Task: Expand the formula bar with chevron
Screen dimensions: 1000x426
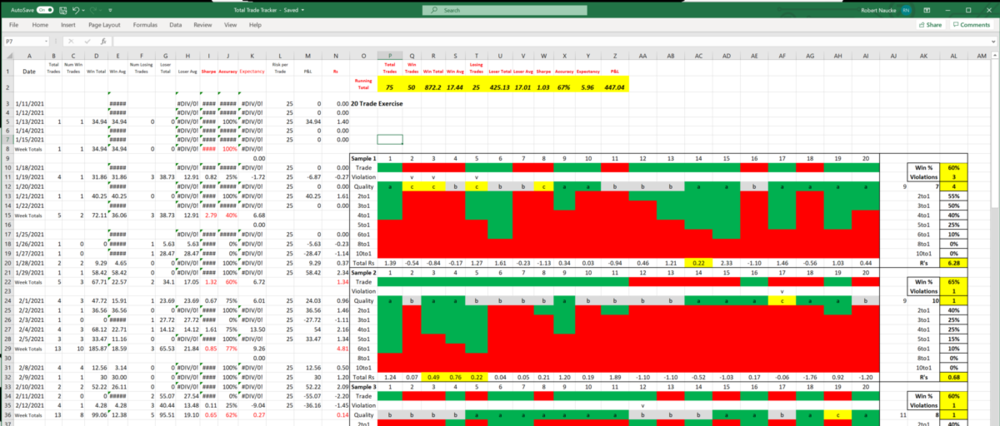Action: 991,41
